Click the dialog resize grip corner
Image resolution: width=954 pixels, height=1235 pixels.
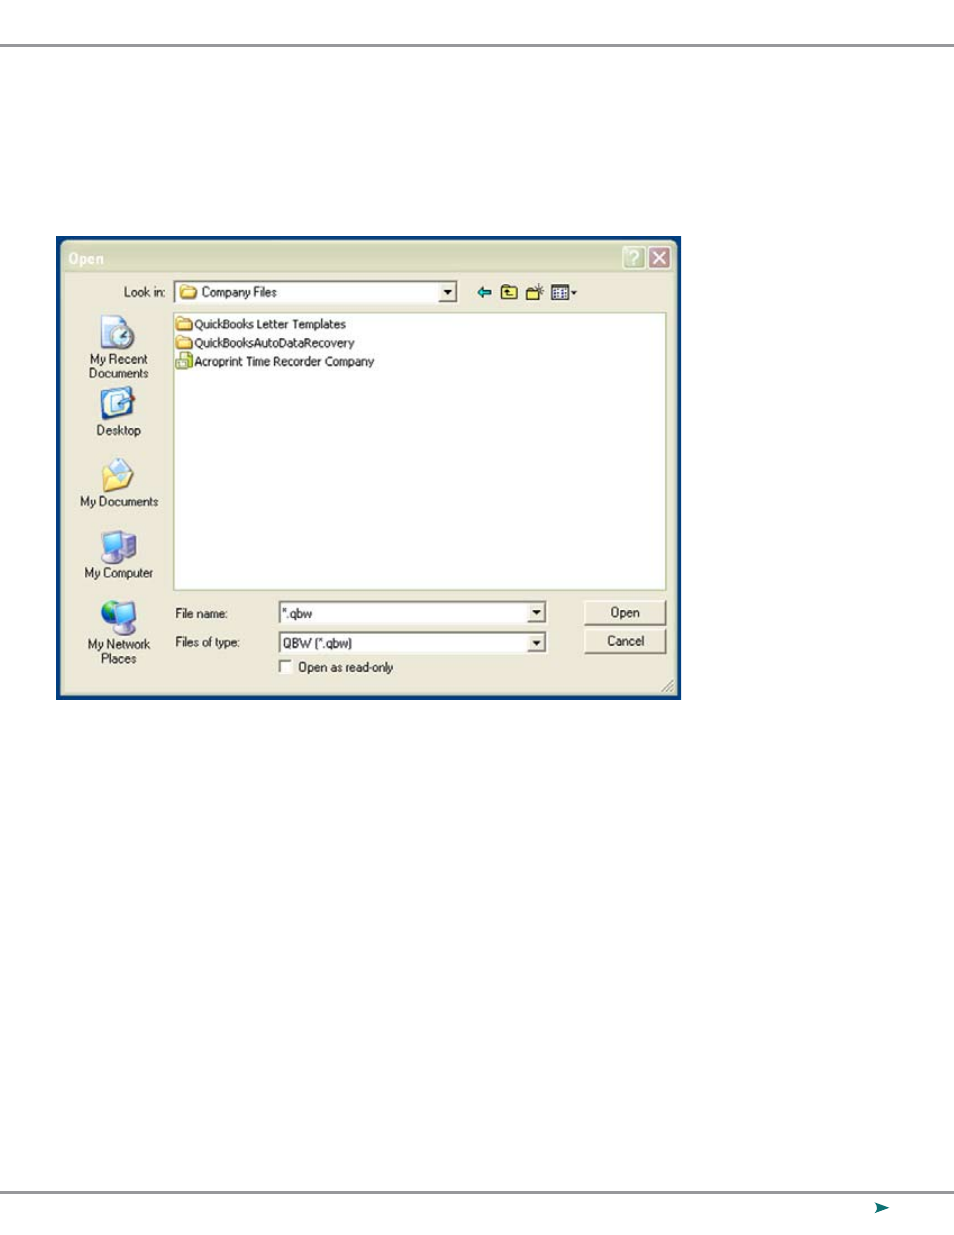(x=667, y=685)
